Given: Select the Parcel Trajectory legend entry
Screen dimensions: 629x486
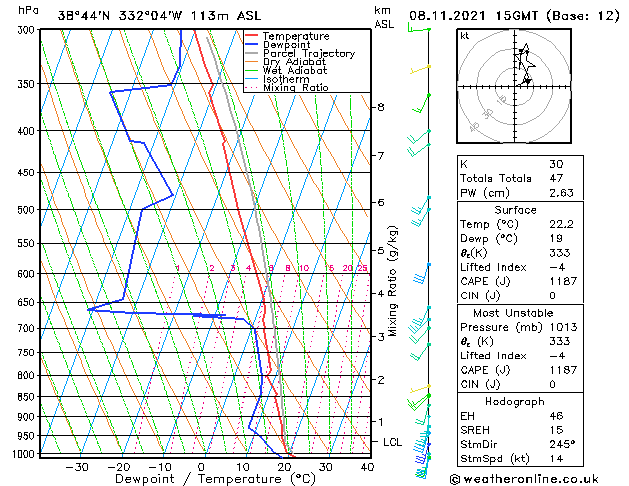Looking at the screenshot, I should click(300, 53).
